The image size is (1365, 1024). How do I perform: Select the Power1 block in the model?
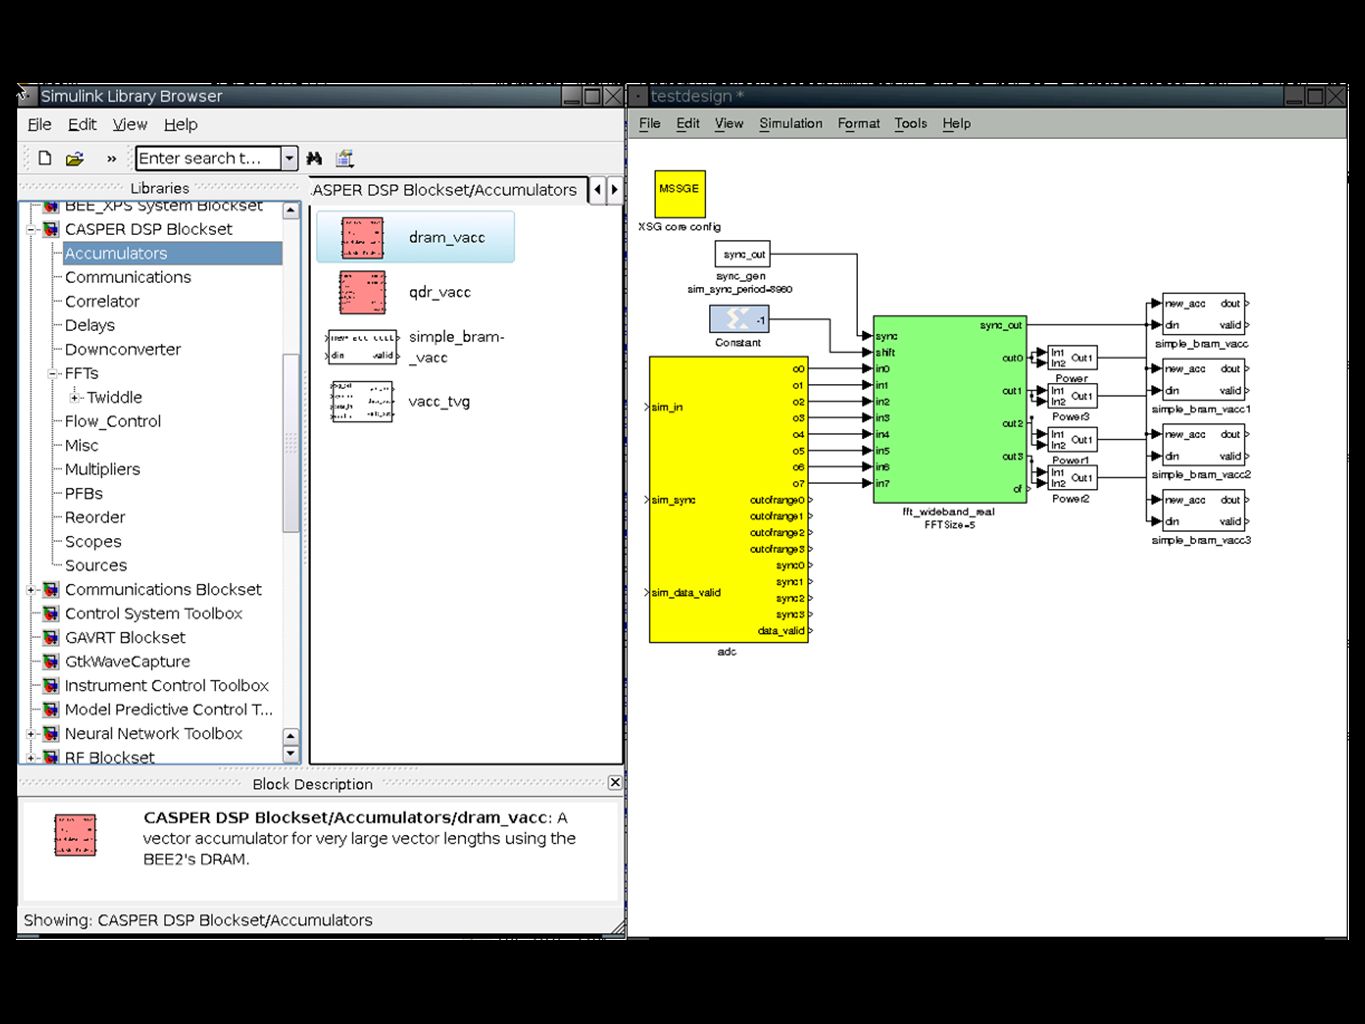coord(1072,440)
